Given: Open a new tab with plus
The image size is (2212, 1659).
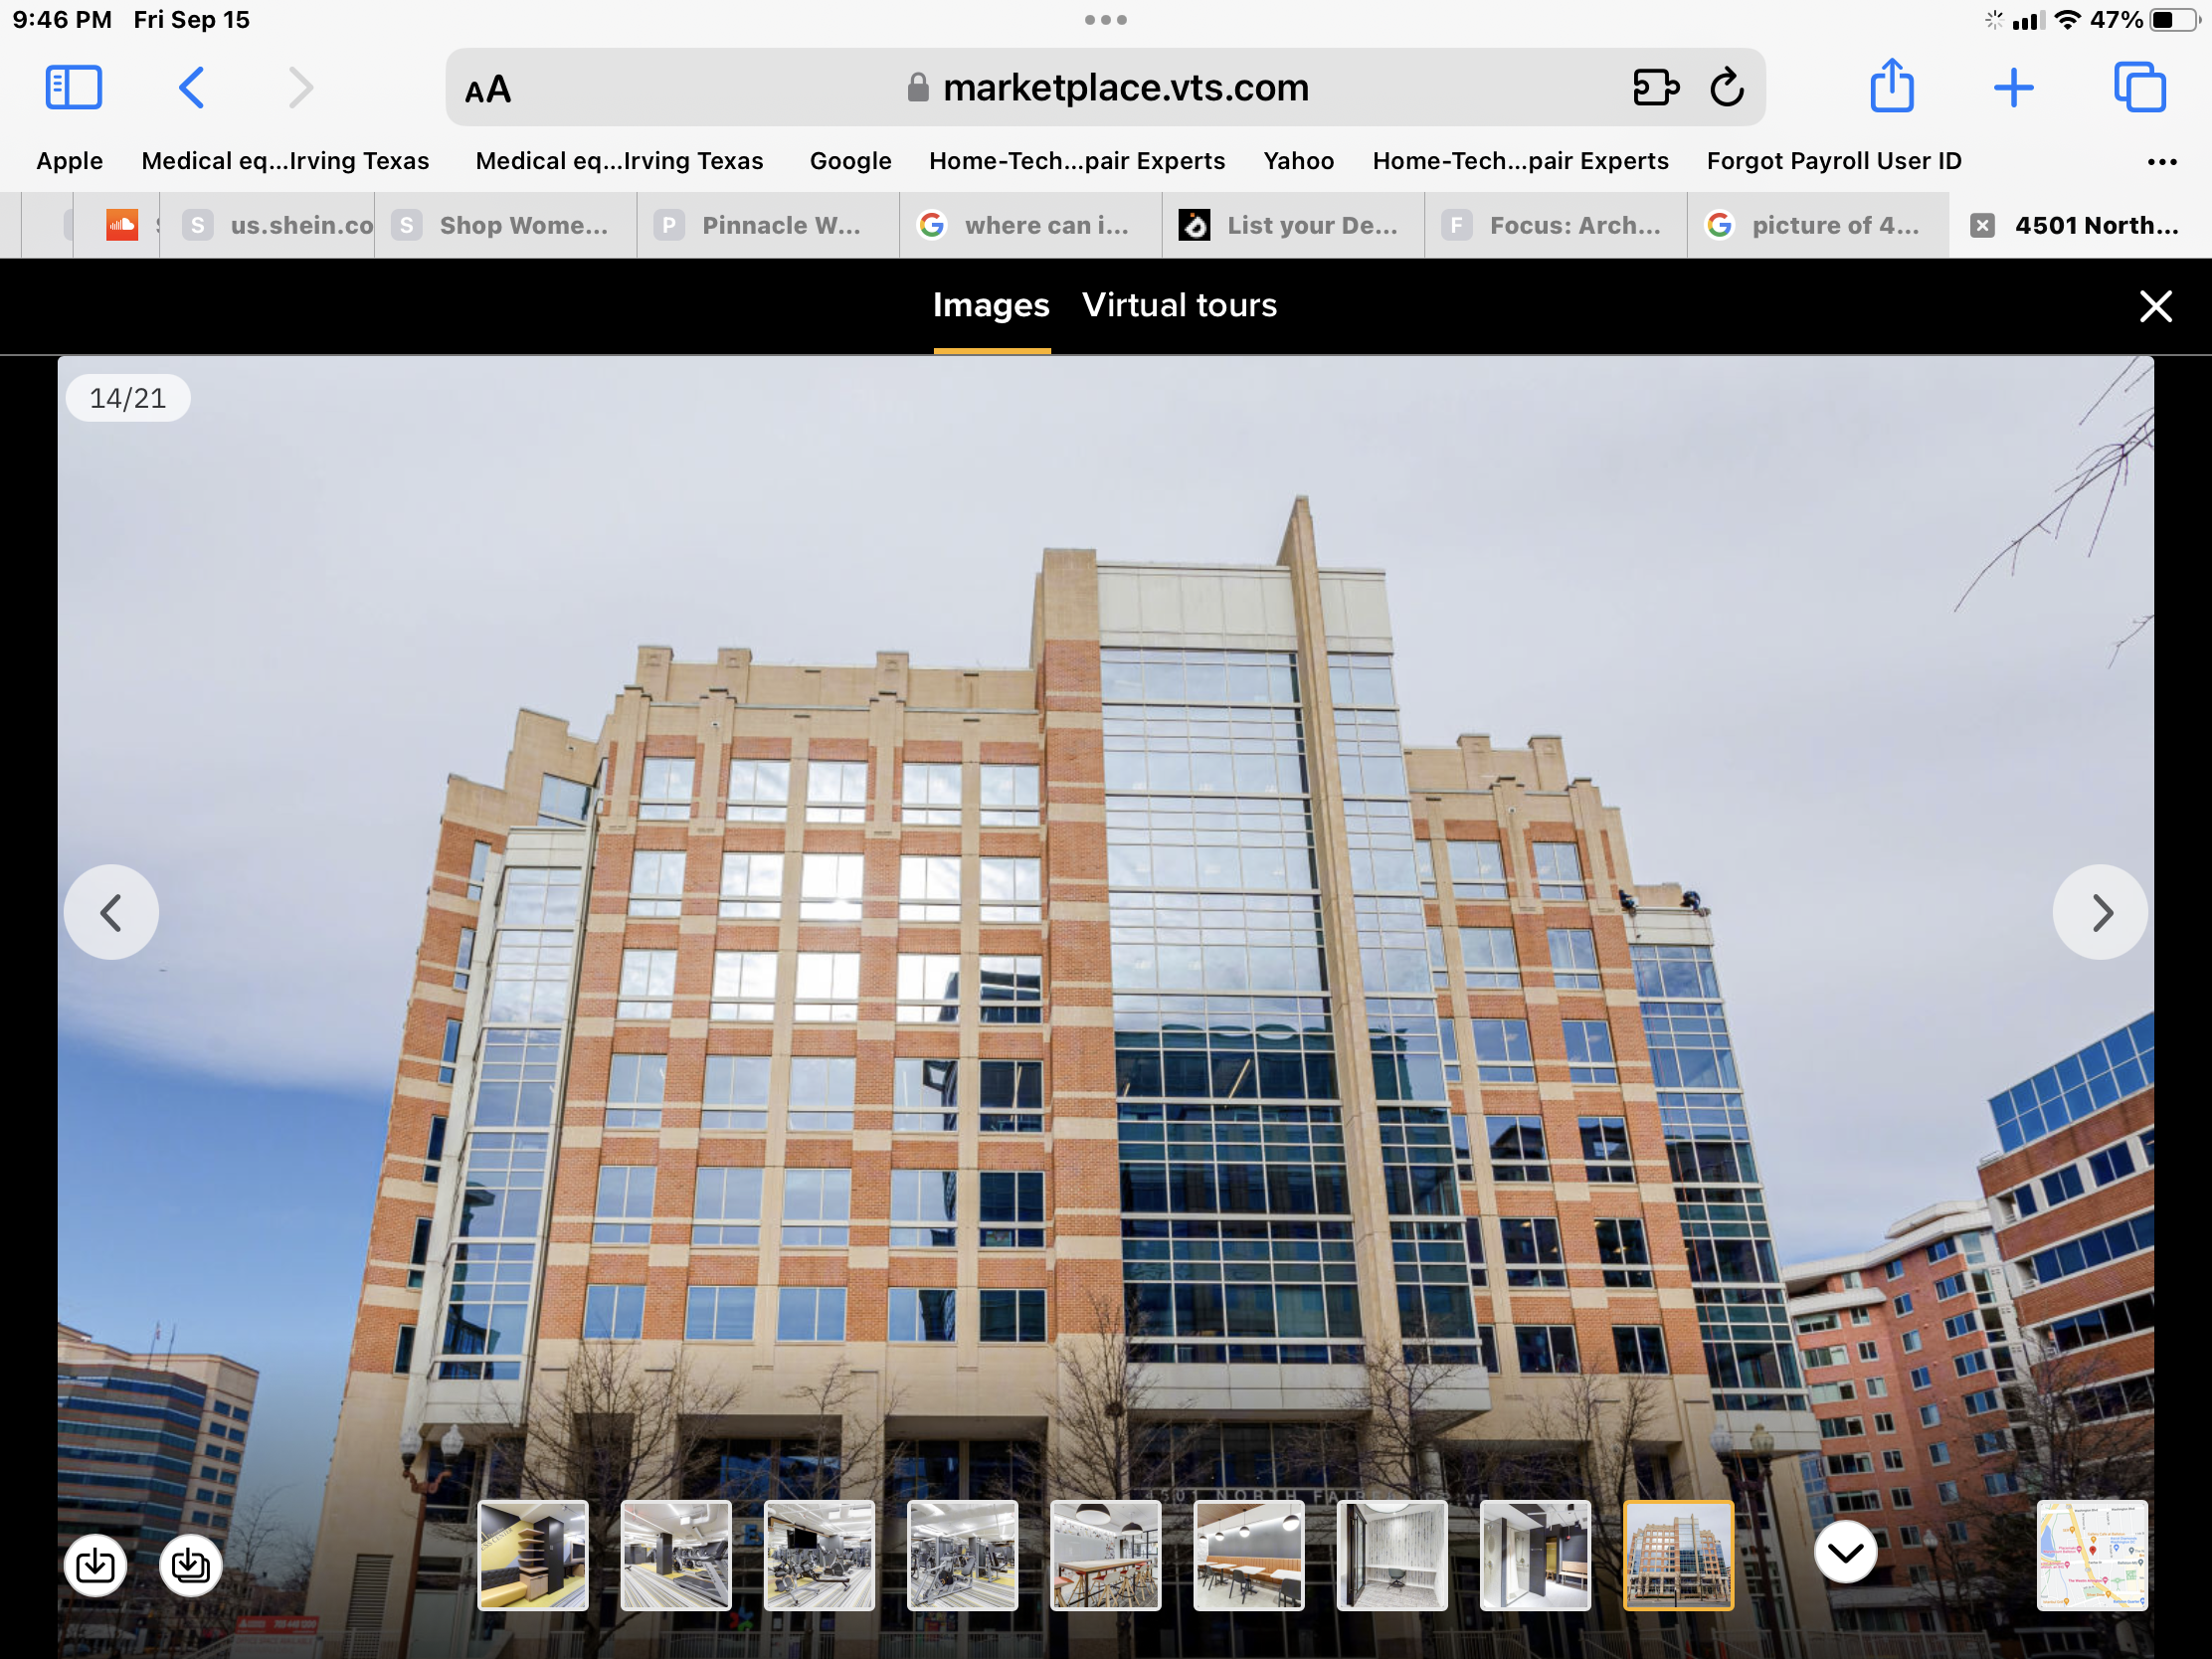Looking at the screenshot, I should click(2013, 88).
